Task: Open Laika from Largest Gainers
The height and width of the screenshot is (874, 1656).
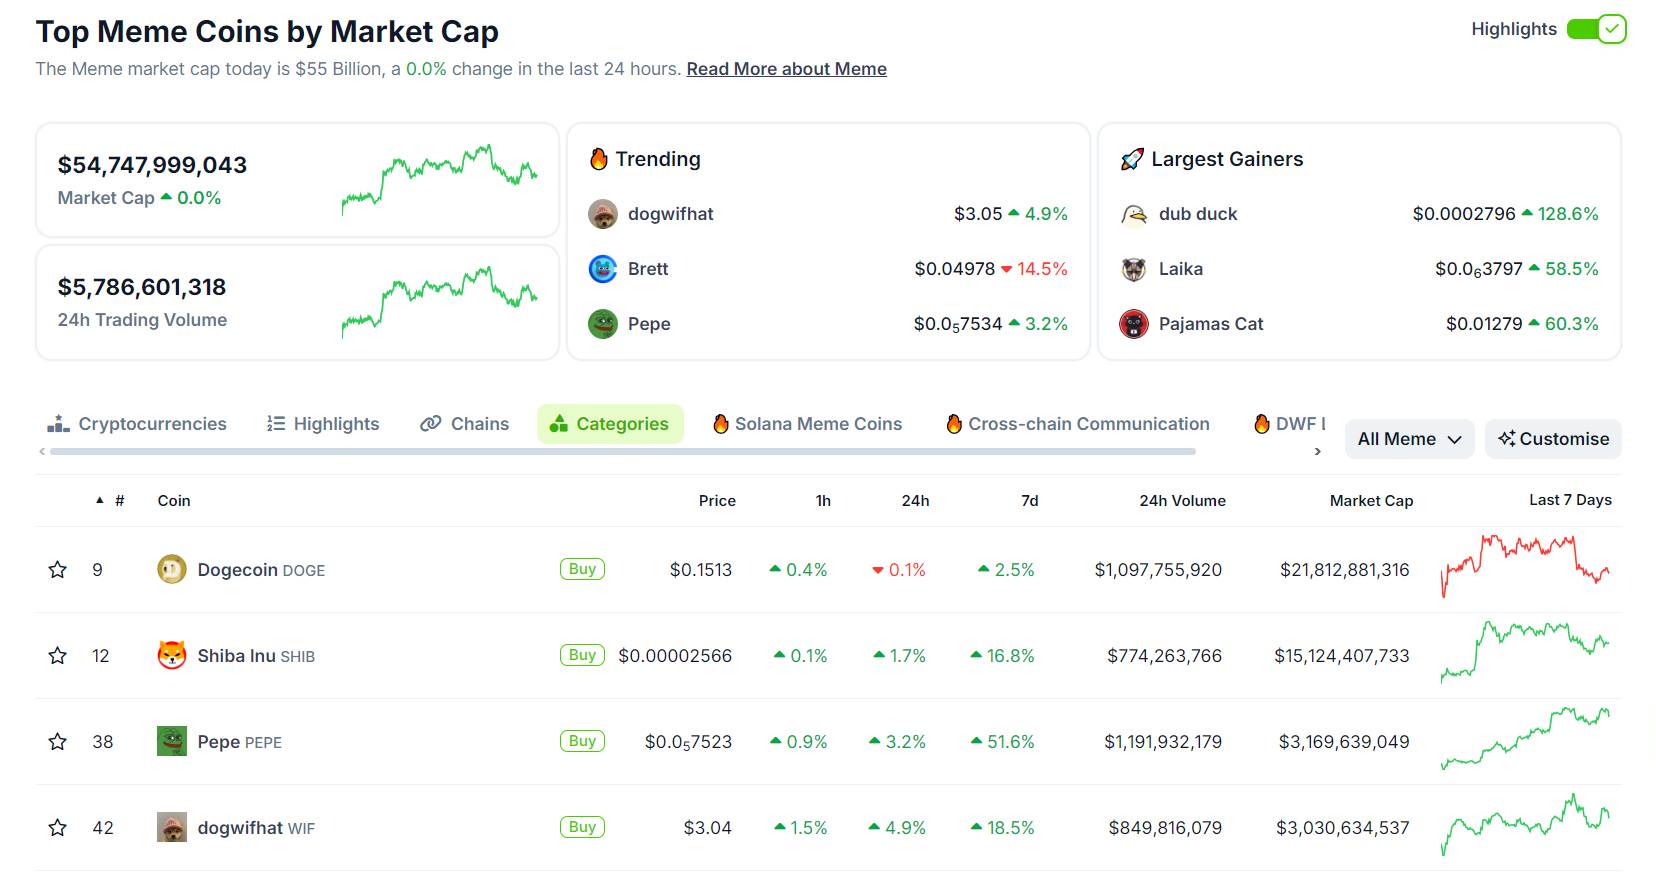Action: coord(1181,269)
